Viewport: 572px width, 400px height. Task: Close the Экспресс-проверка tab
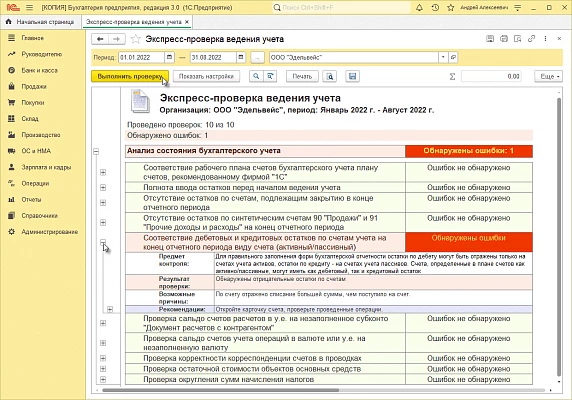187,22
